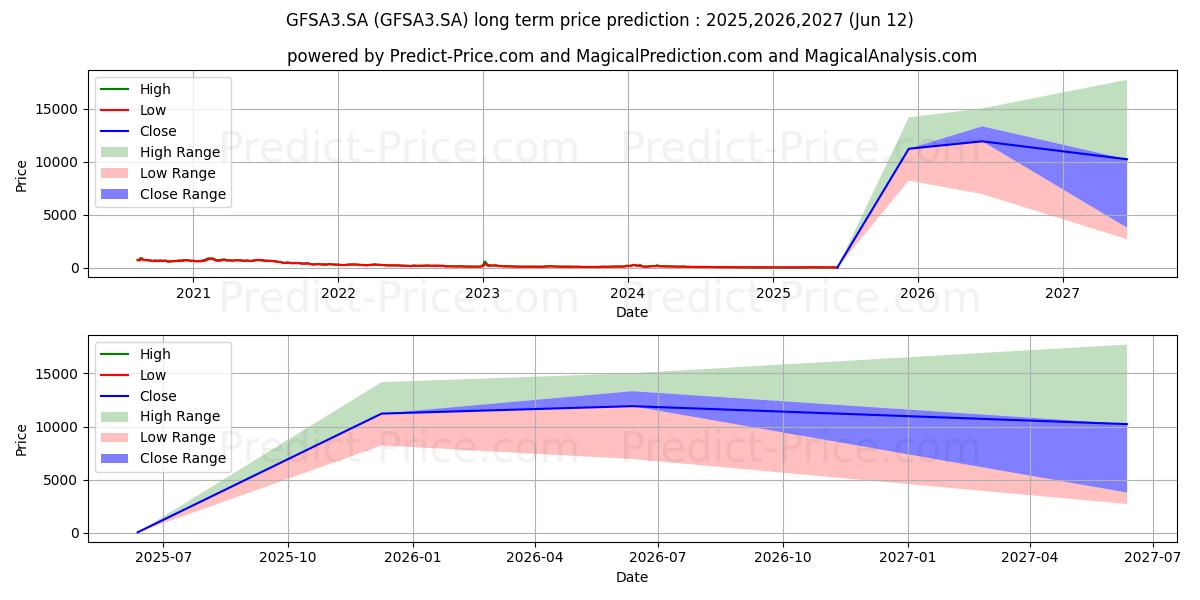Click the 2026 tick label on top x-axis
Screen dimensions: 1200x600
tap(917, 293)
